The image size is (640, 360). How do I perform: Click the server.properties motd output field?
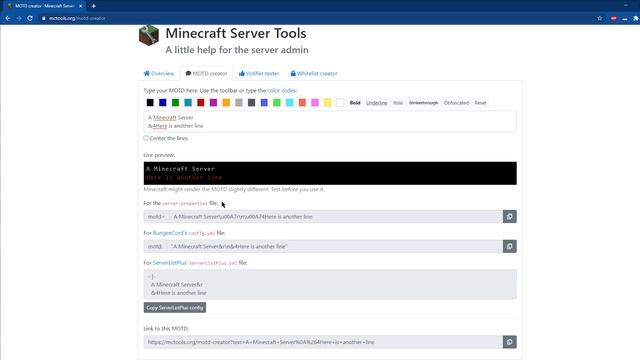(336, 217)
